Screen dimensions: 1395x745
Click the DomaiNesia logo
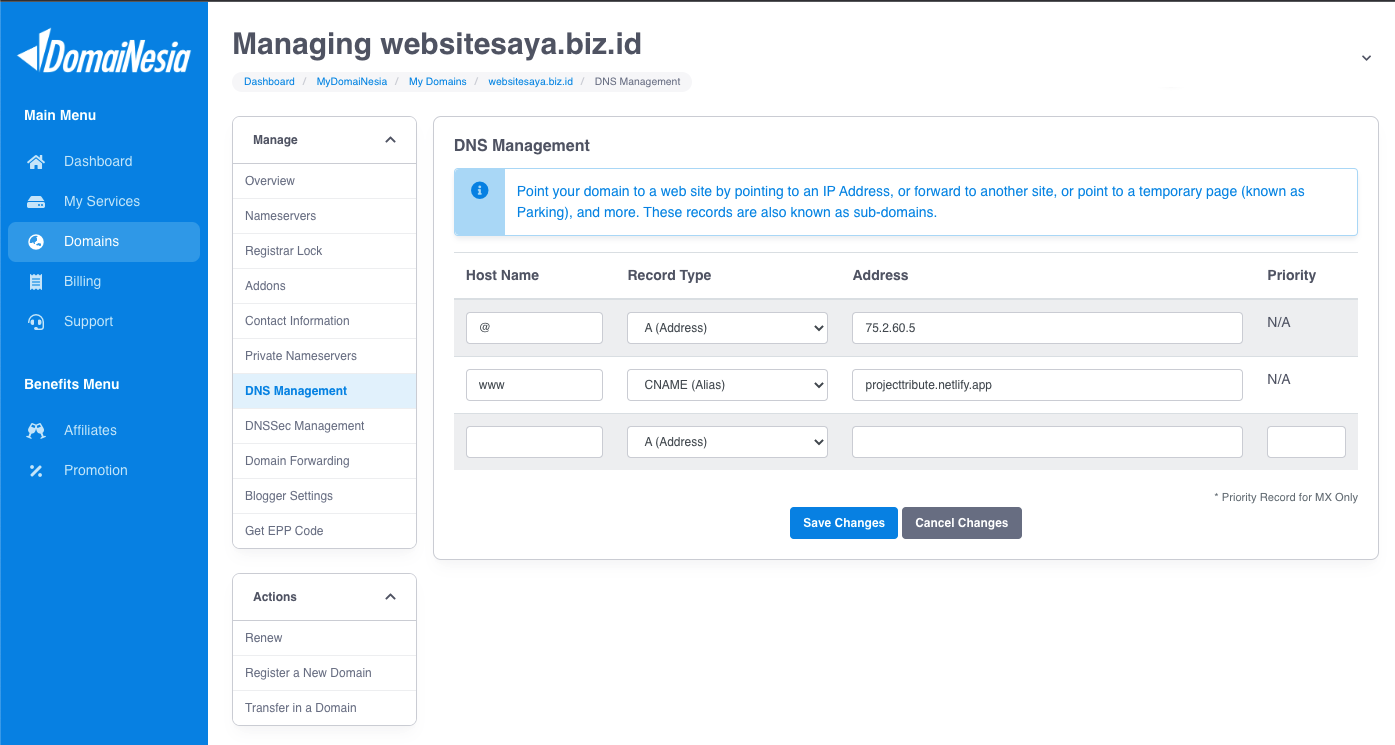point(103,52)
